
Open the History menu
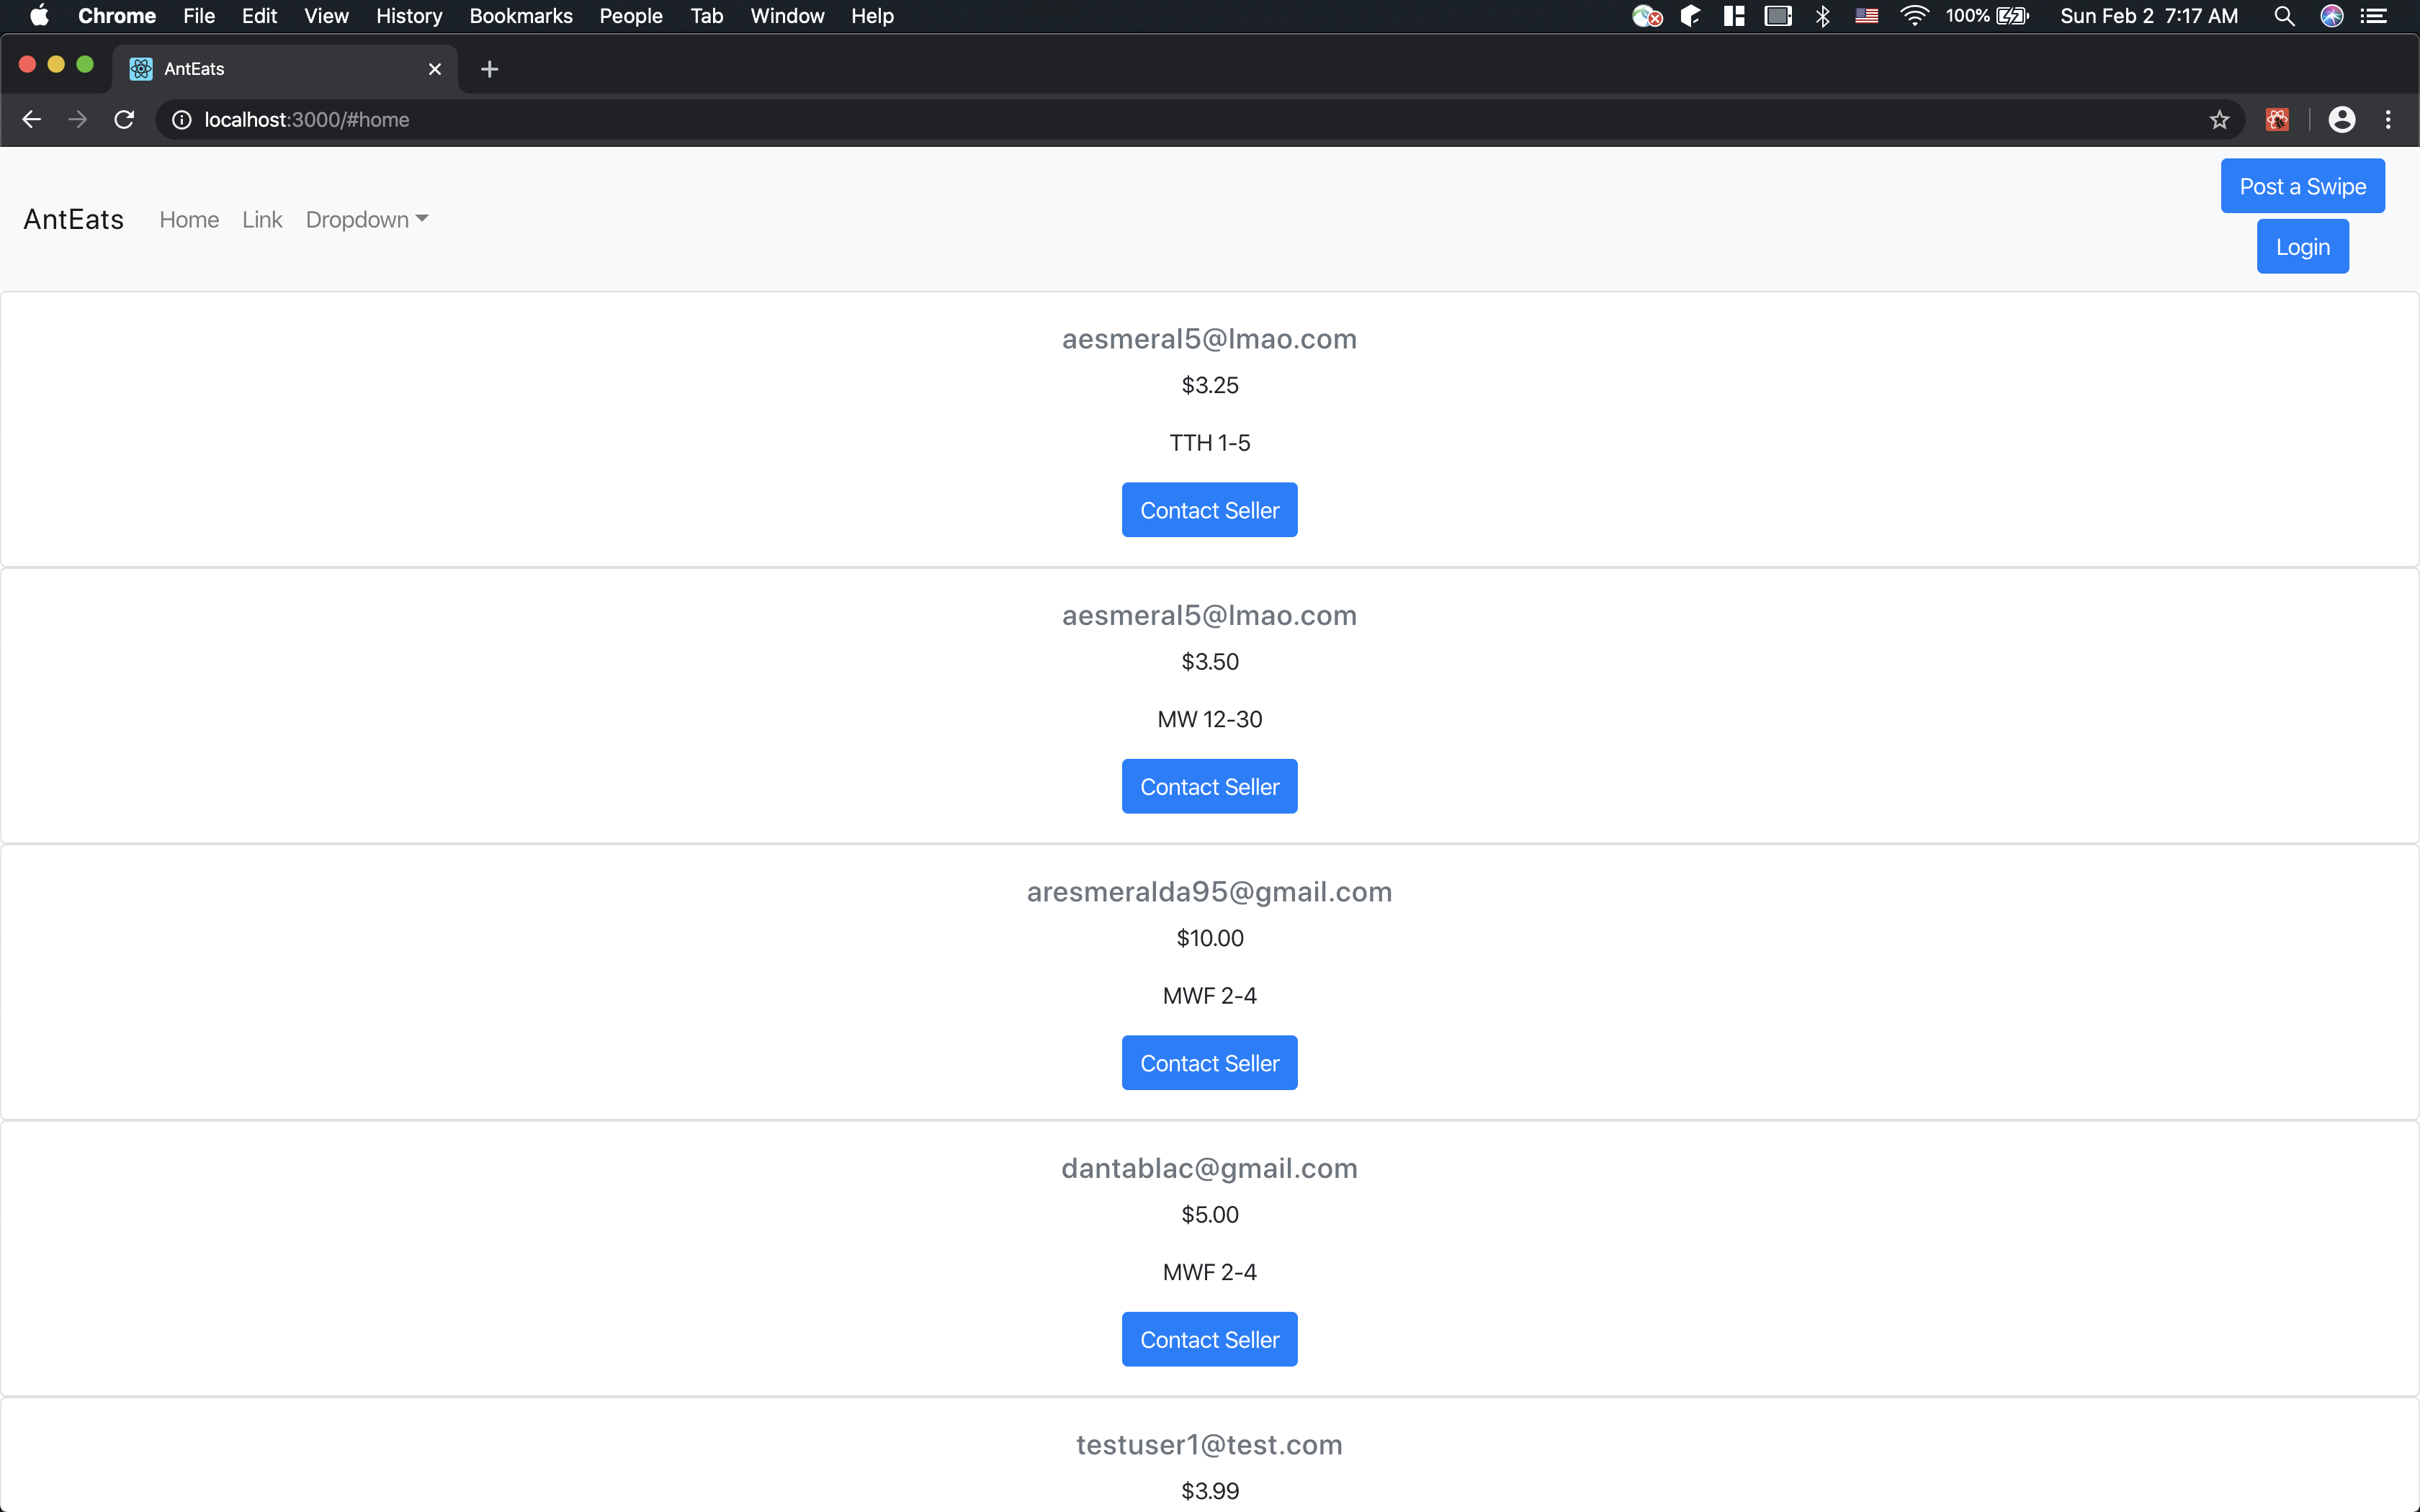(x=408, y=16)
